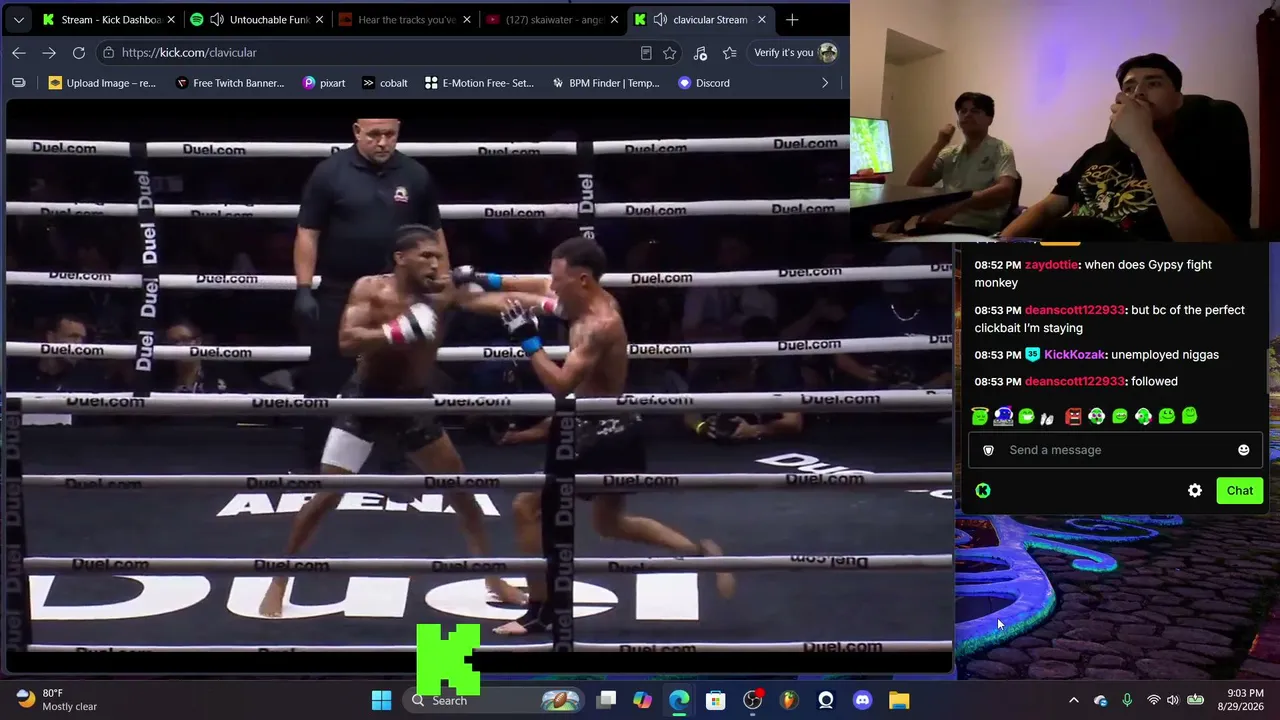Open the clock showing 9:03 PM
Screen dimensions: 1280x720
click(1243, 700)
